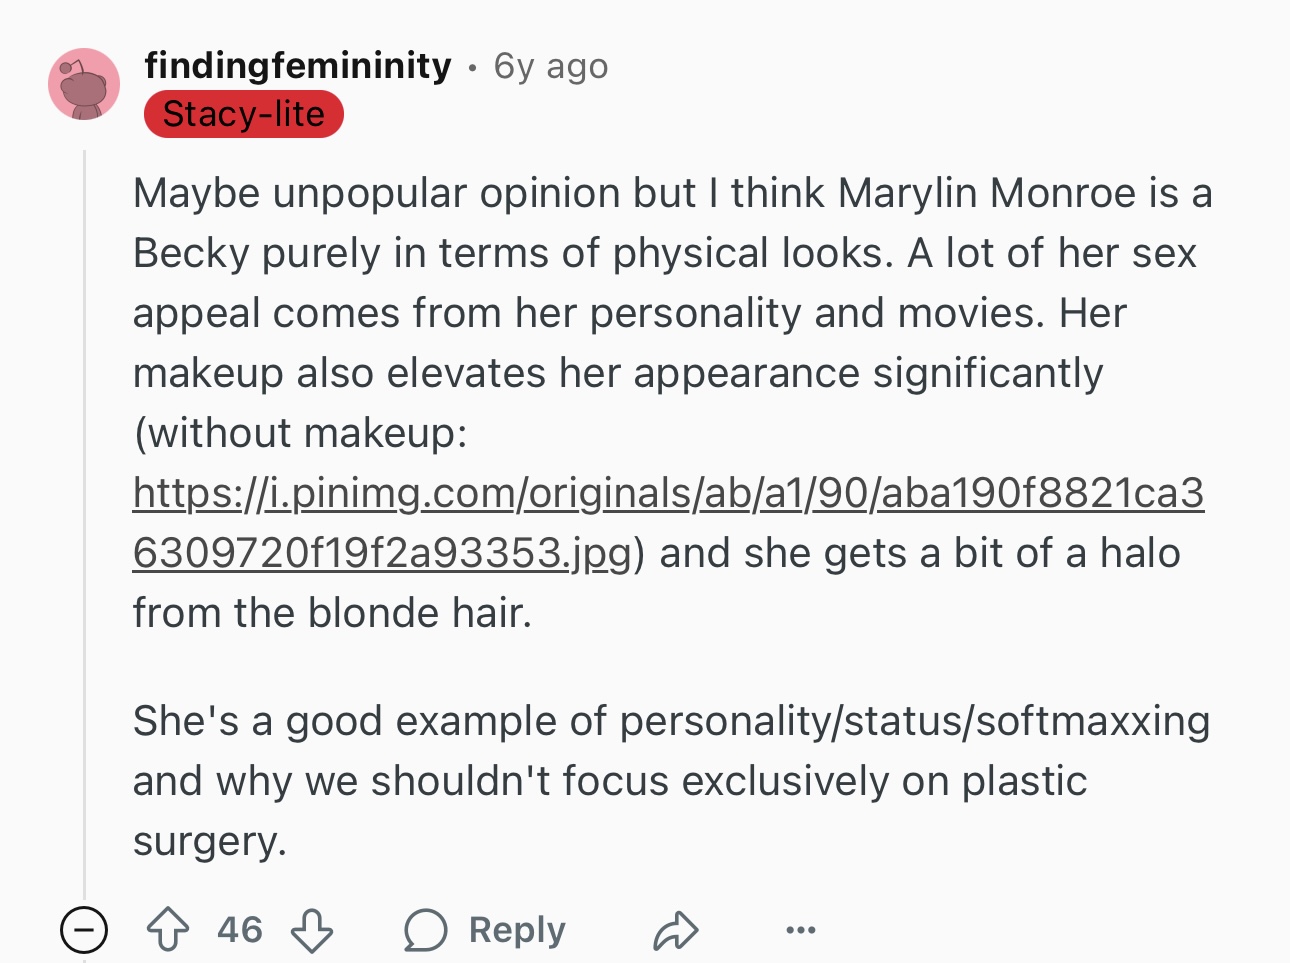Click the word personality/status/softmaxxing

[915, 721]
